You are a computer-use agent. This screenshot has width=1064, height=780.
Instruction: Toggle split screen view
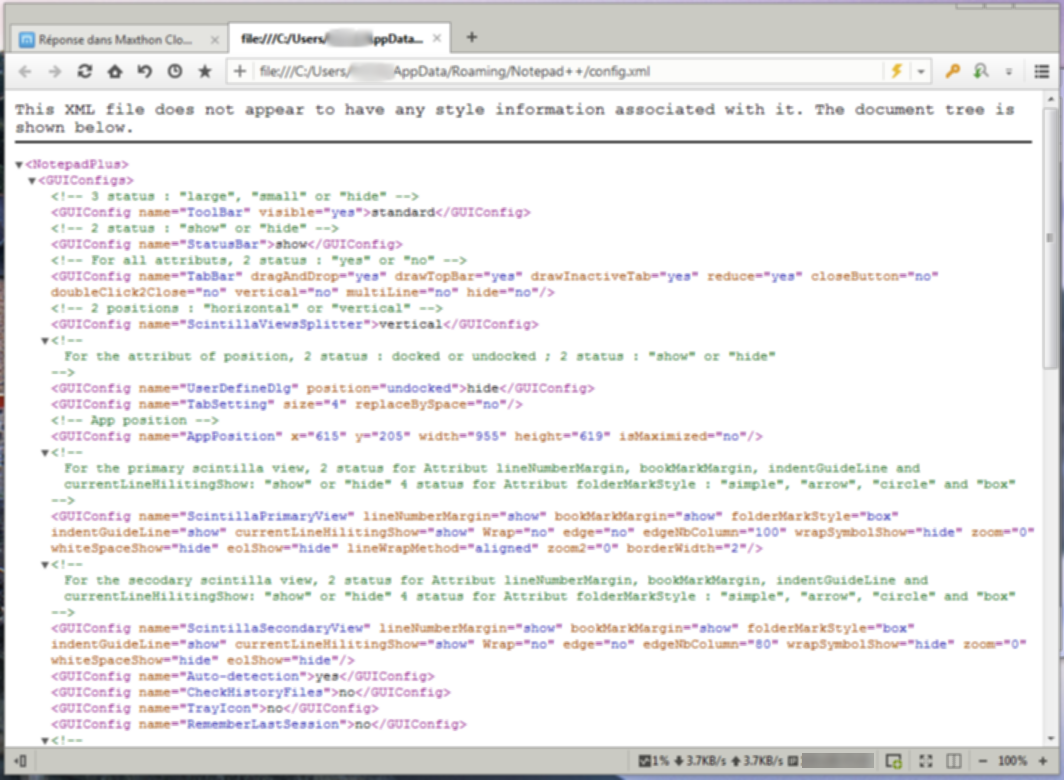coord(953,761)
